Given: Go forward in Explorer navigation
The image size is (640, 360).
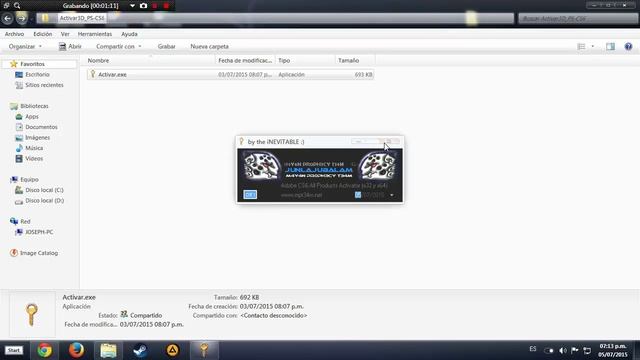Looking at the screenshot, I should [22, 18].
